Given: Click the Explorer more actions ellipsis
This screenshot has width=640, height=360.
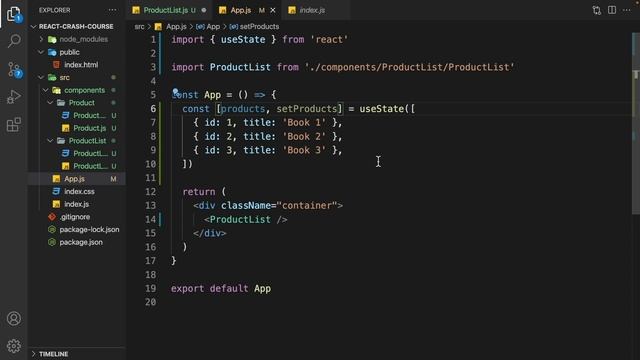Looking at the screenshot, I should coord(112,10).
